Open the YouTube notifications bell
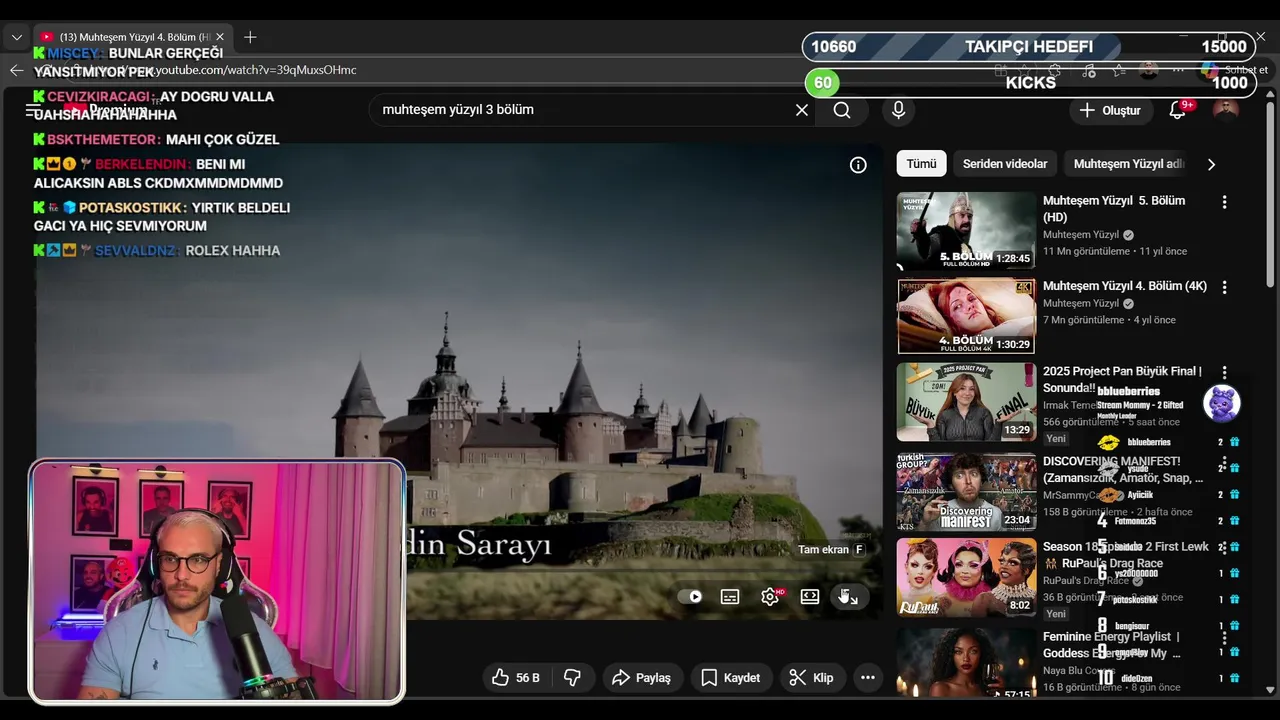Screen dimensions: 1280x720 pos(1178,110)
